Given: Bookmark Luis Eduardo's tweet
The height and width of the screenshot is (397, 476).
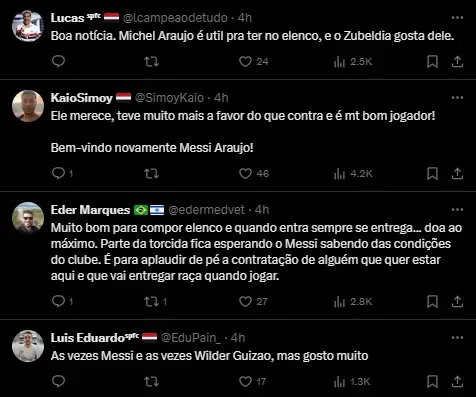Looking at the screenshot, I should [x=432, y=381].
